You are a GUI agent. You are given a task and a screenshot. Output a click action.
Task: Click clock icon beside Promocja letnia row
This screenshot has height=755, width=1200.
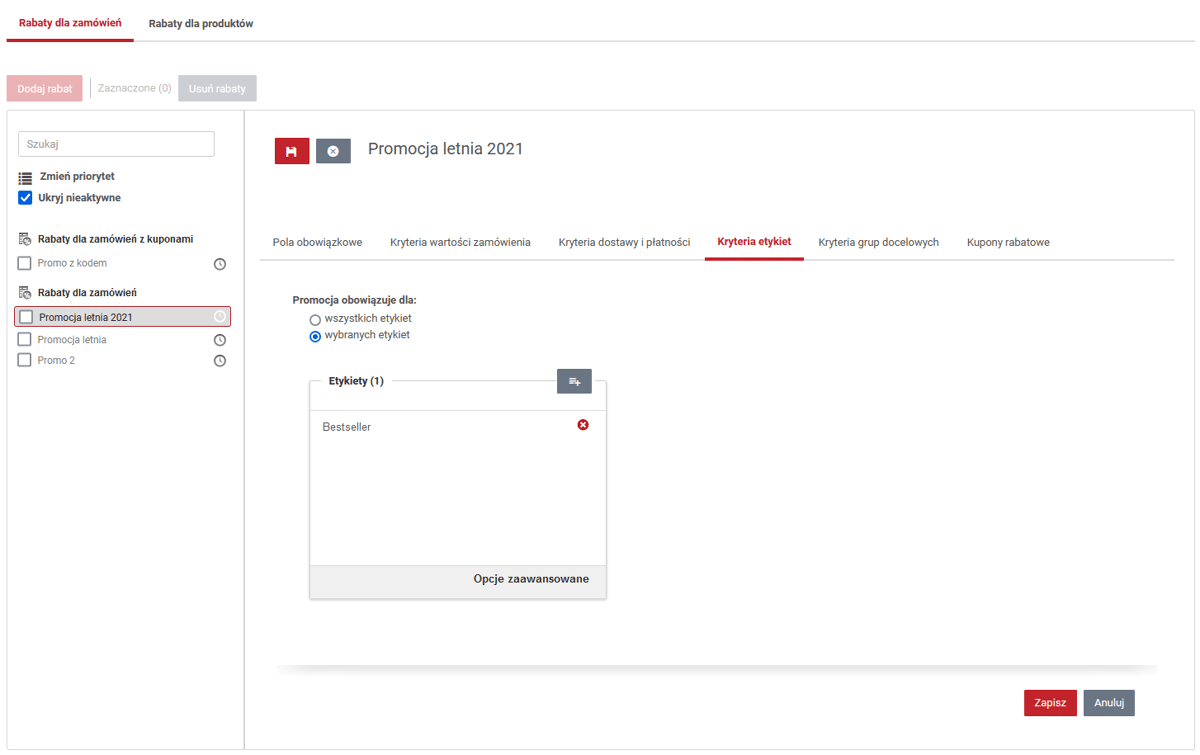pos(220,340)
